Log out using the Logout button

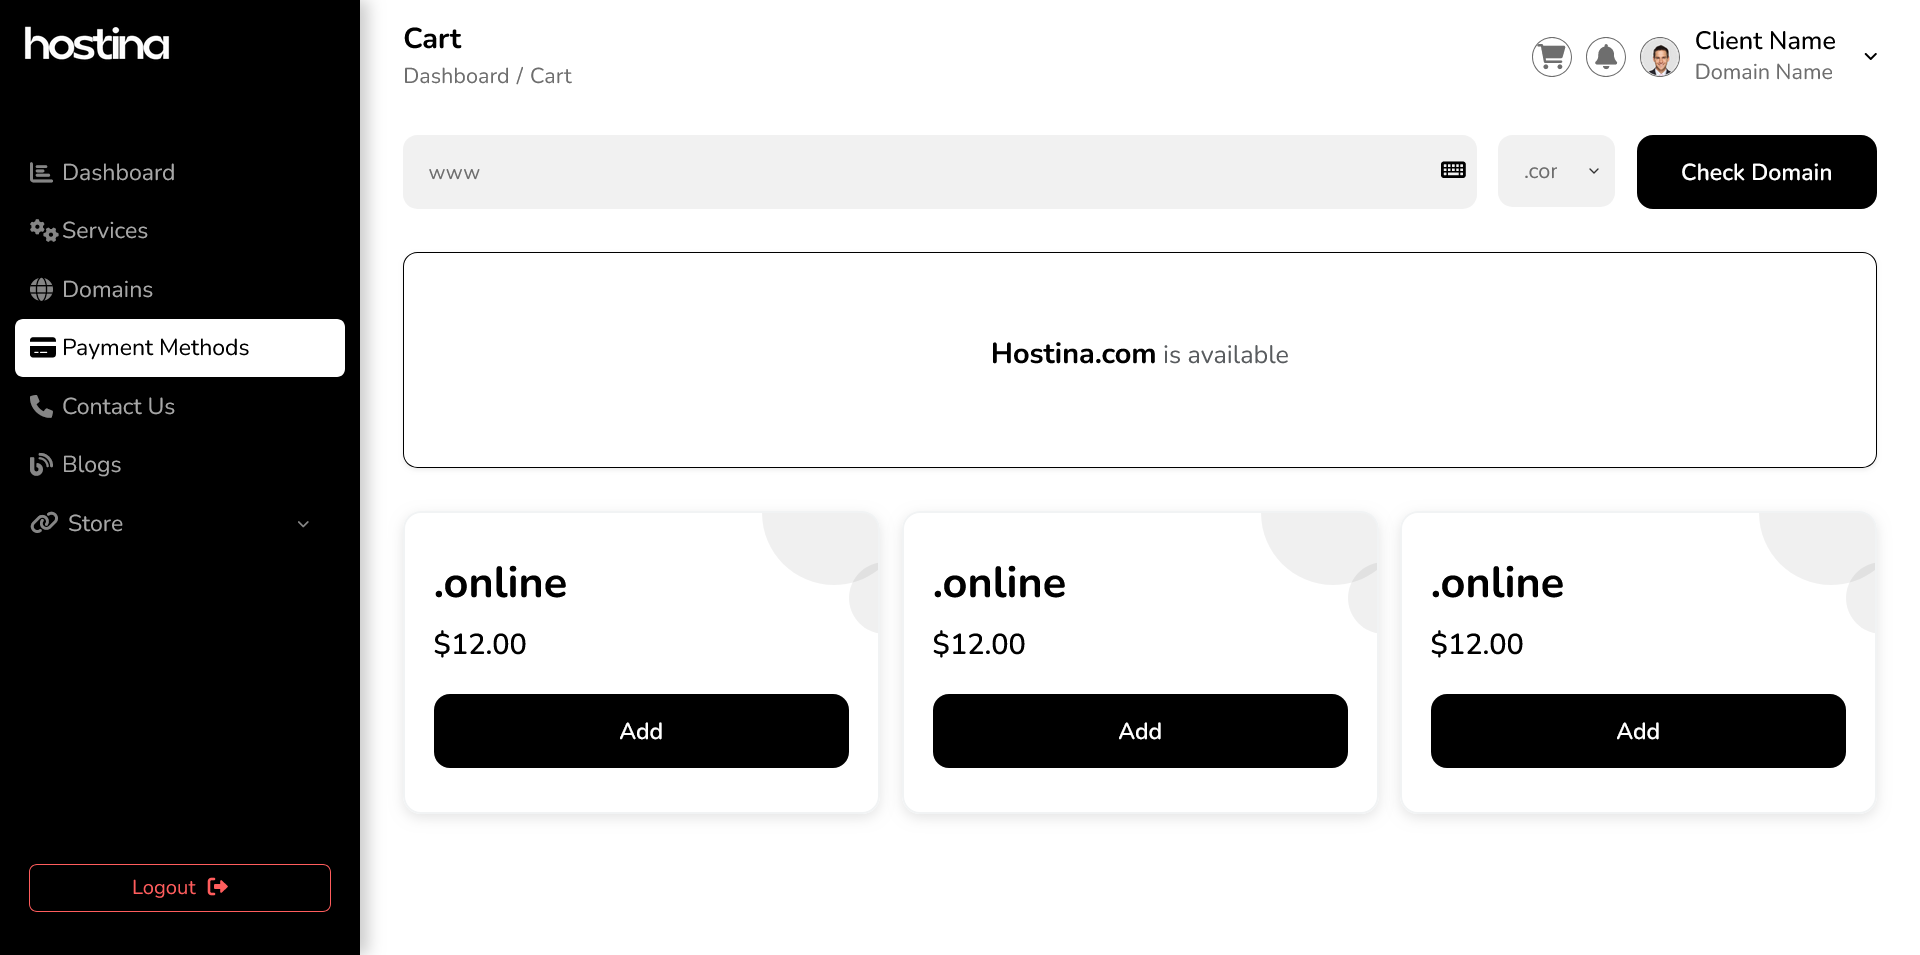(x=180, y=888)
